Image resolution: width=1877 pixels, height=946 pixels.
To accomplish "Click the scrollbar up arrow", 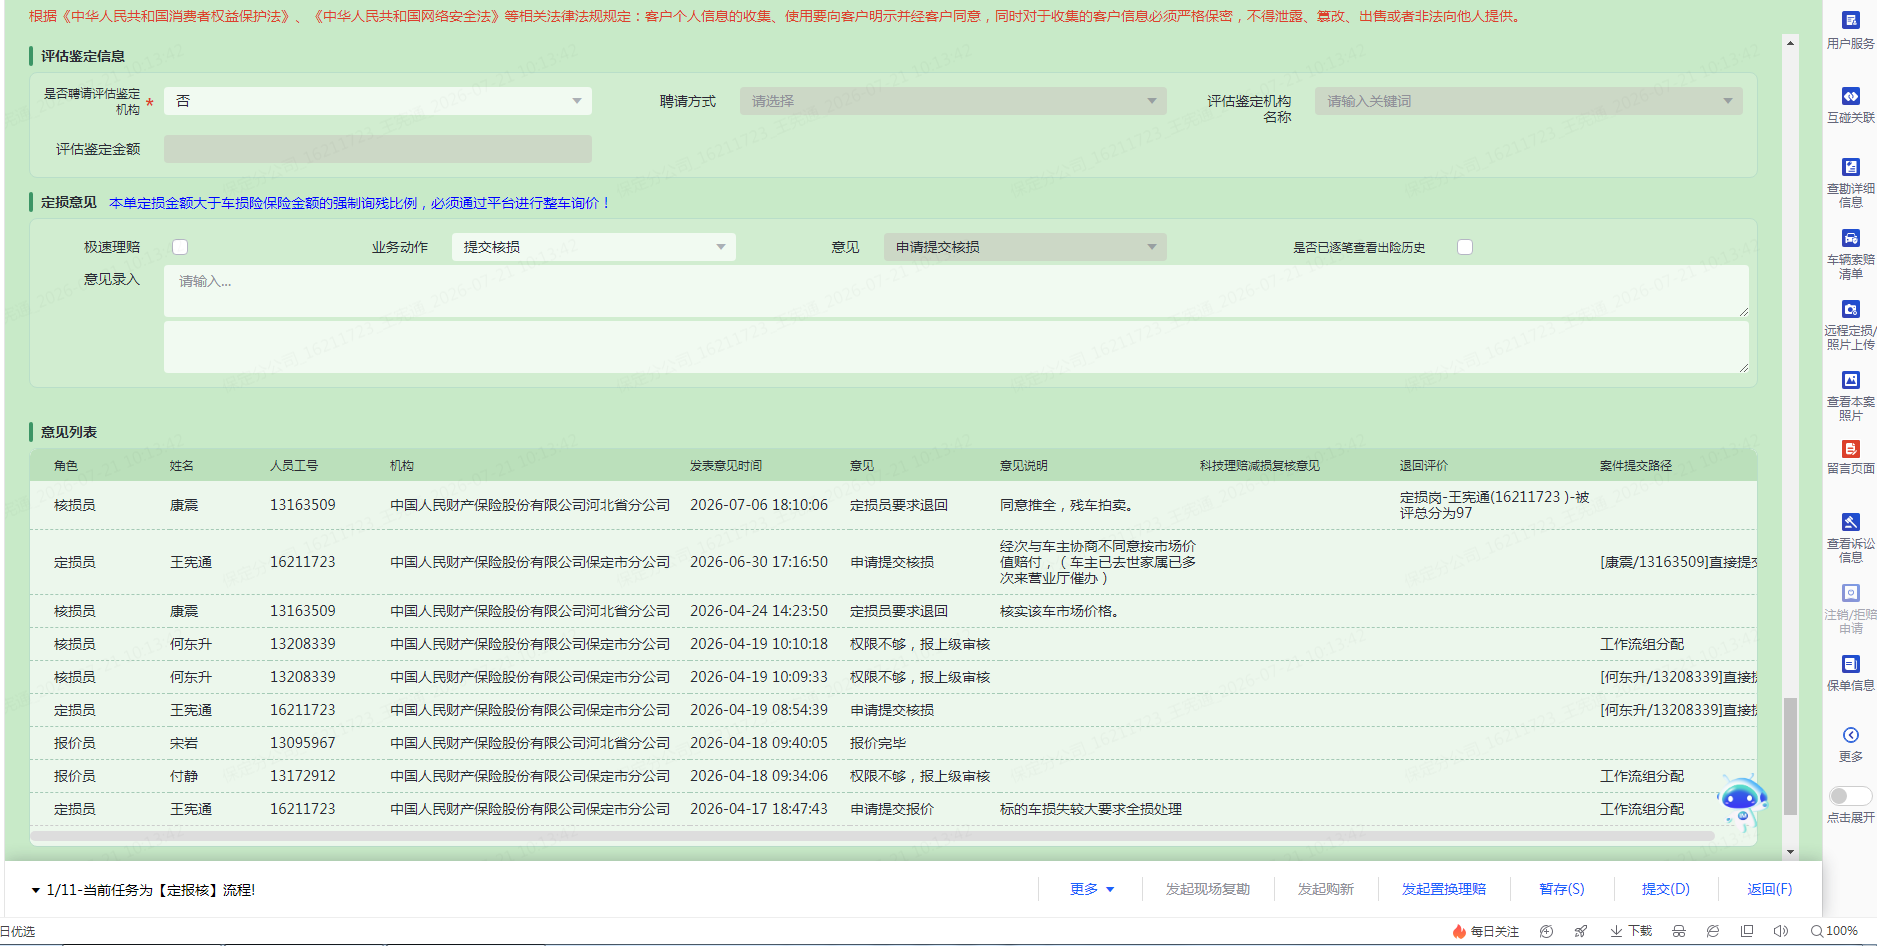I will pyautogui.click(x=1790, y=42).
